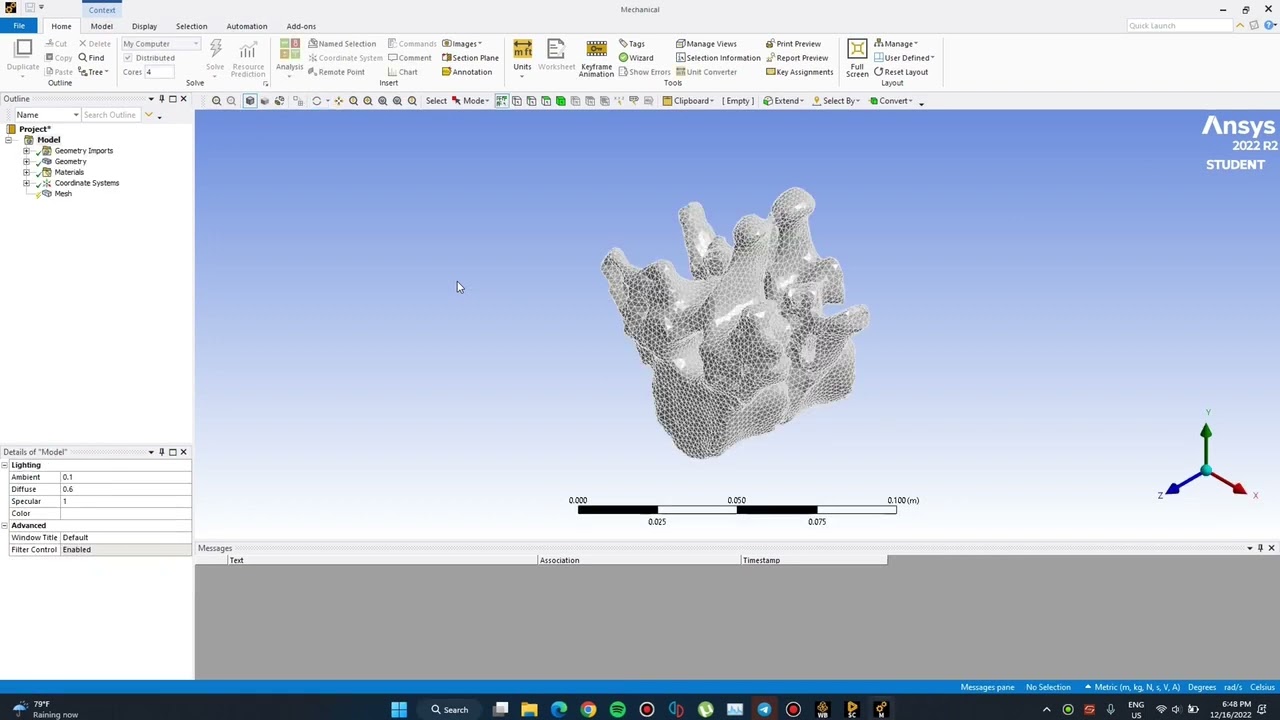Screen dimensions: 1280x720
Task: Open the Analysis insert menu
Action: (289, 56)
